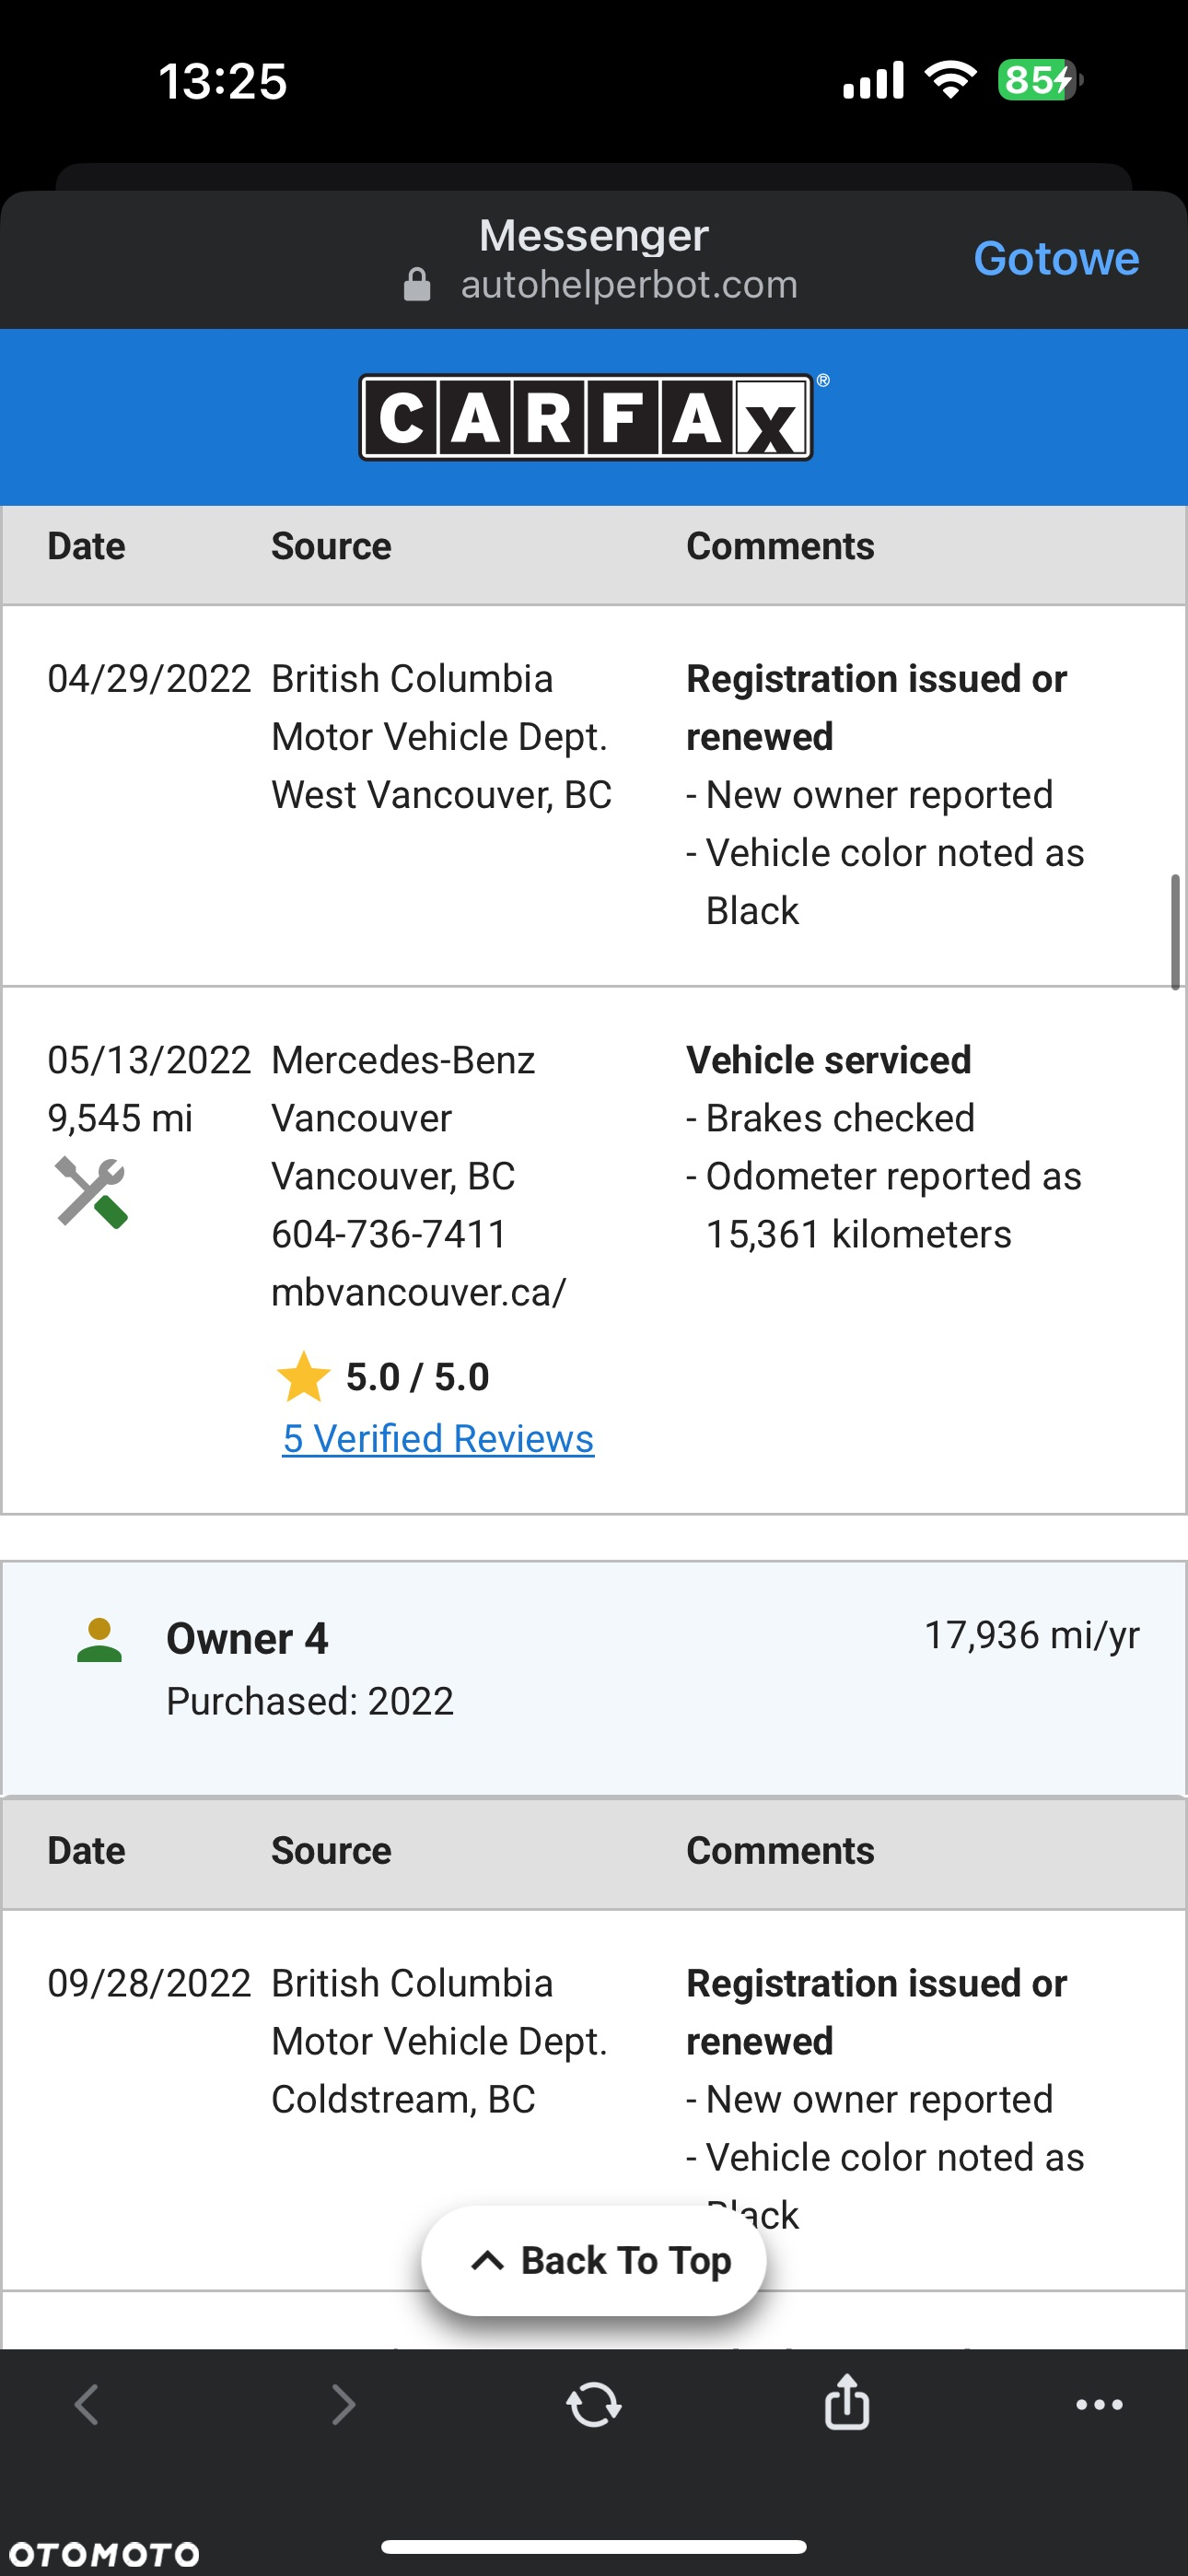
Task: Open the share sheet icon
Action: coord(847,2402)
